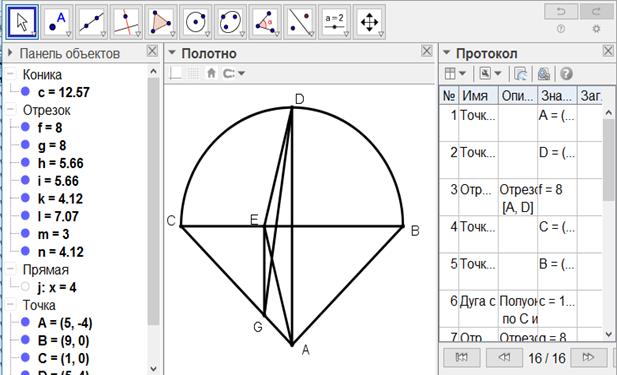Select the Move arrow tool

[22, 22]
